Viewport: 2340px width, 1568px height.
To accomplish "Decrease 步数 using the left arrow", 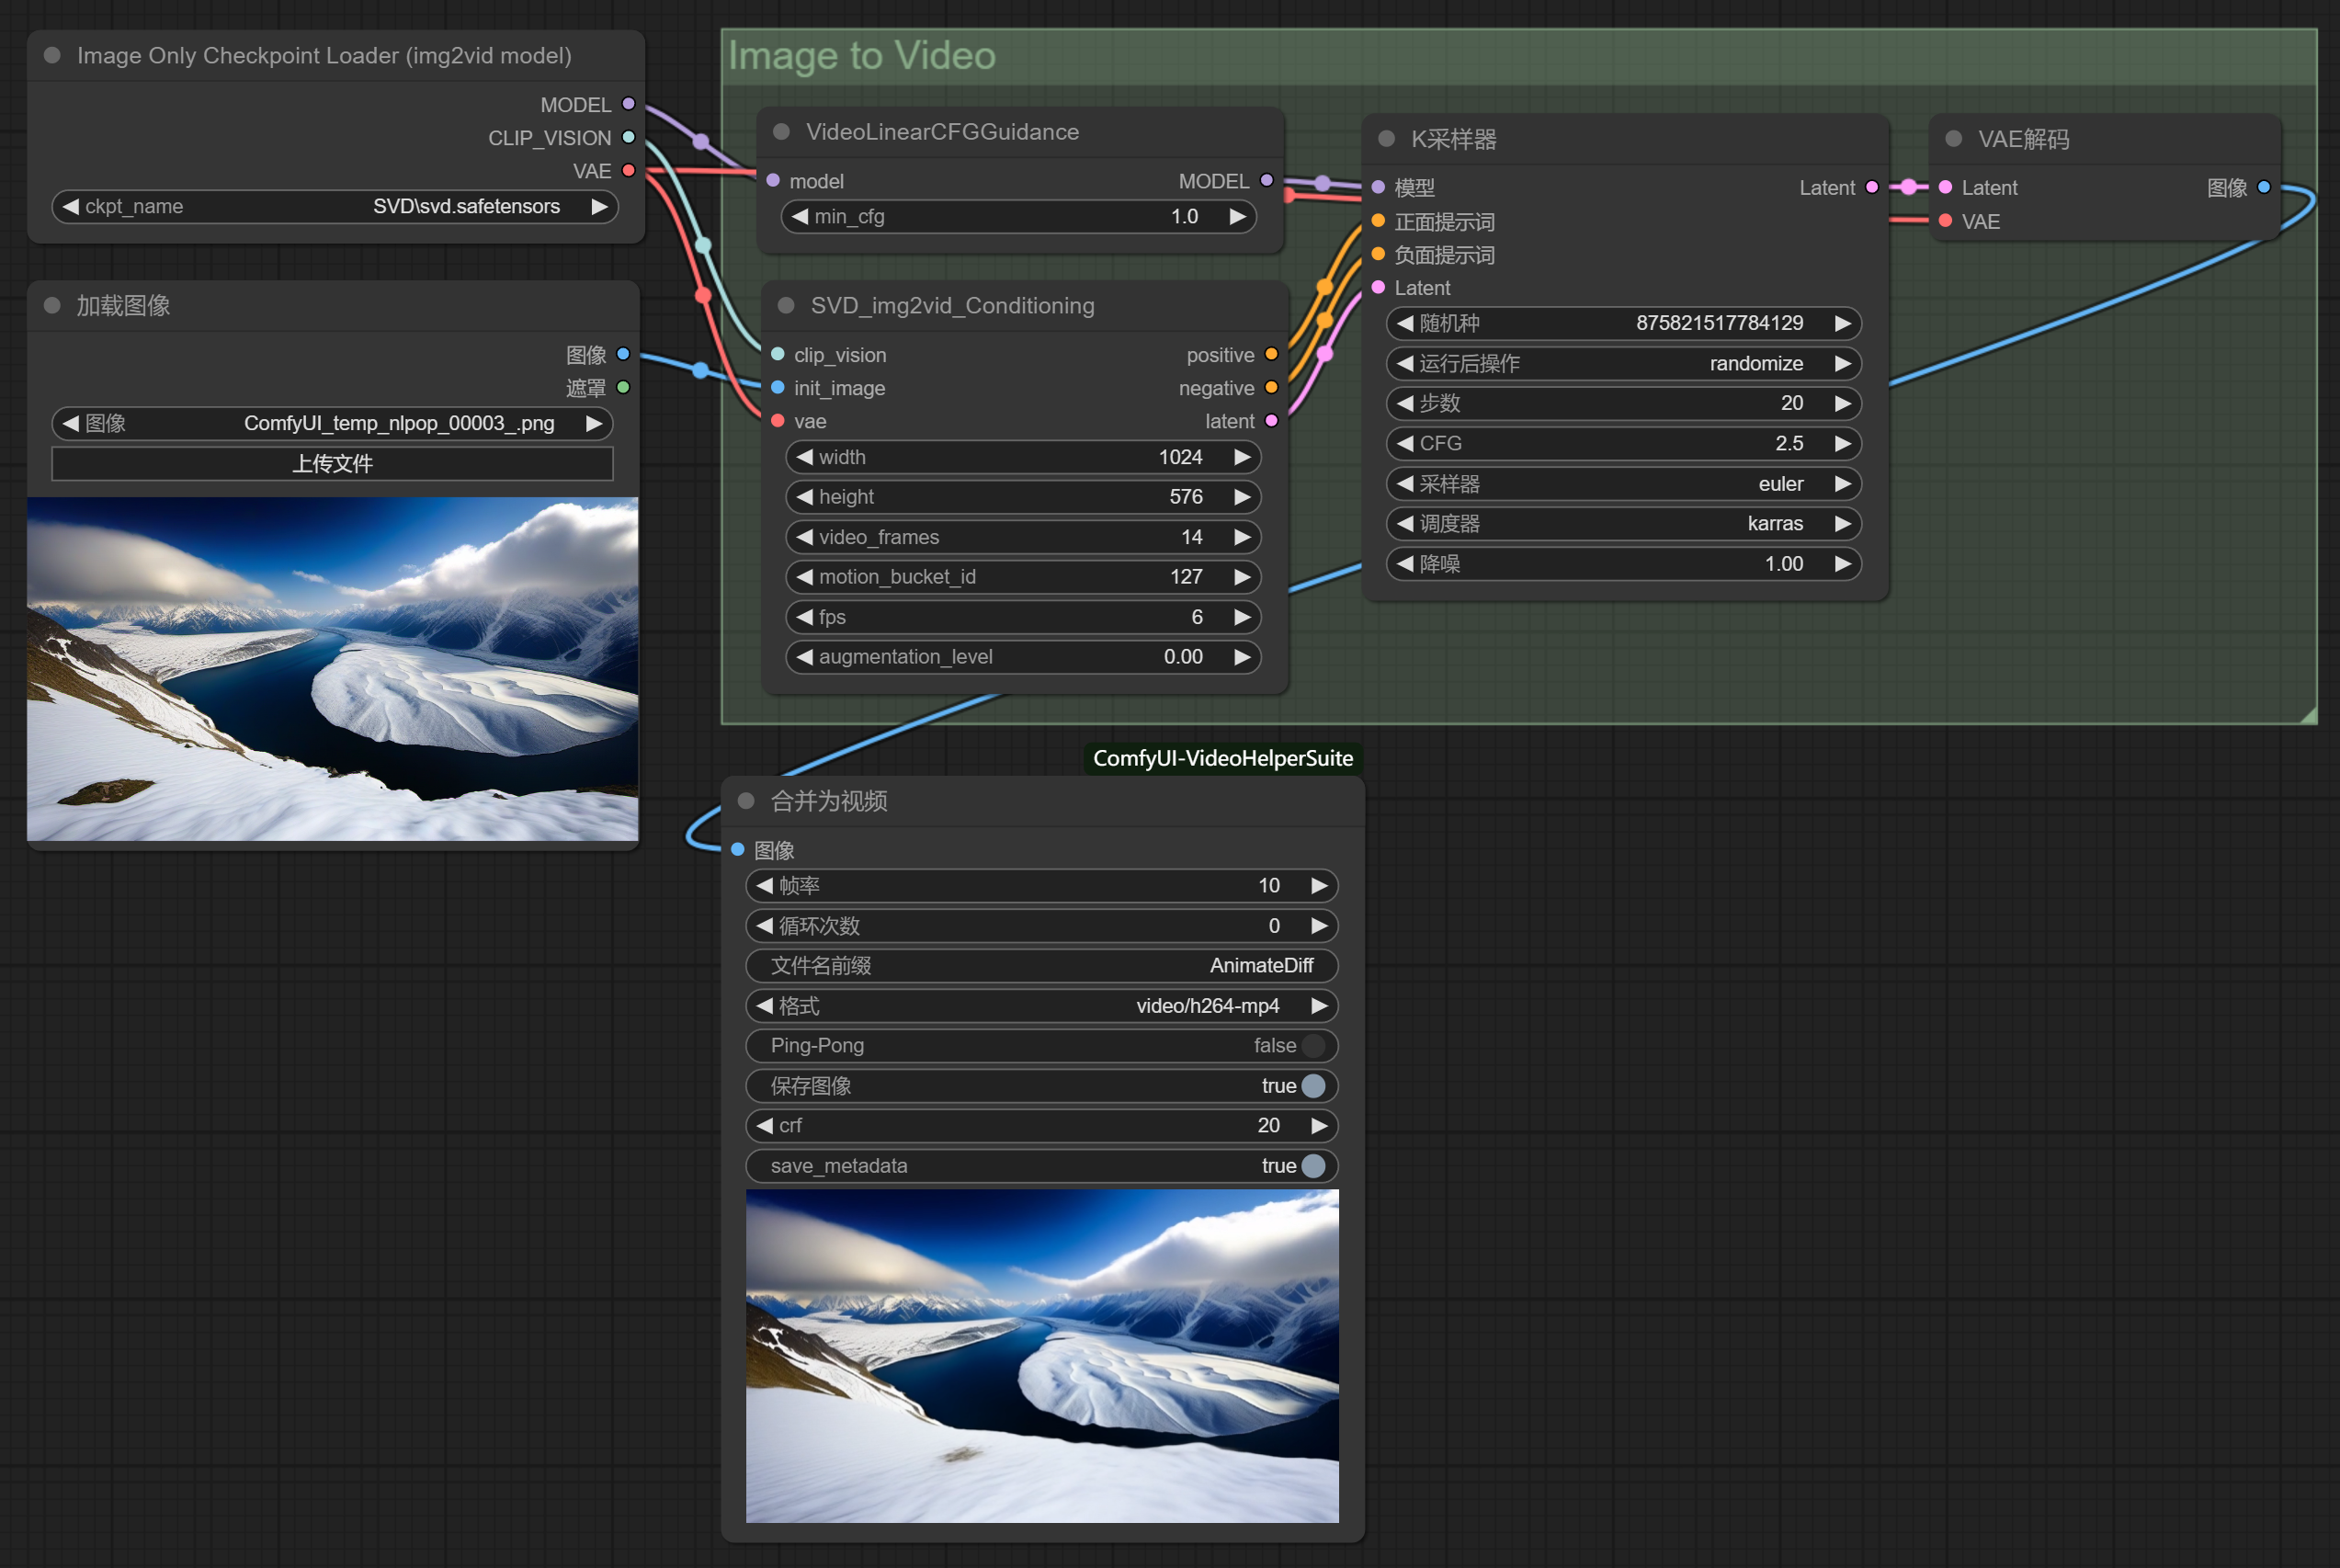I will click(1405, 403).
